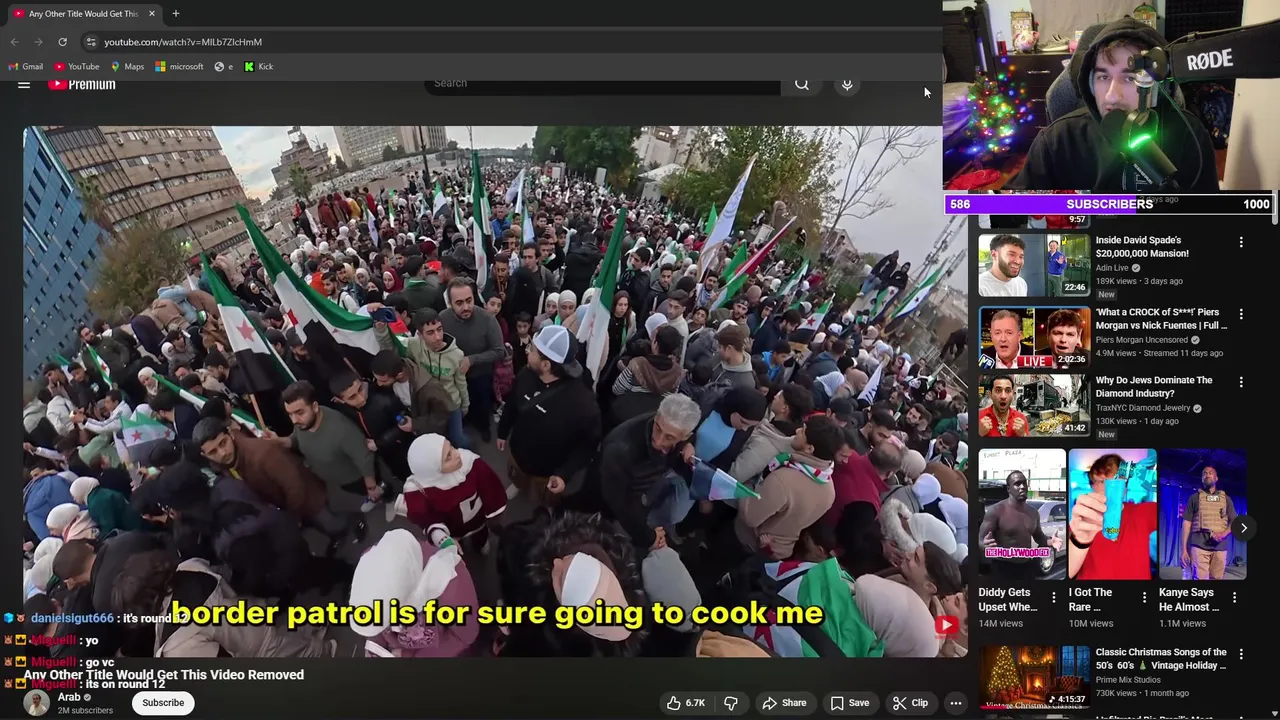Click the search magnifier button
The width and height of the screenshot is (1280, 720).
pos(802,84)
